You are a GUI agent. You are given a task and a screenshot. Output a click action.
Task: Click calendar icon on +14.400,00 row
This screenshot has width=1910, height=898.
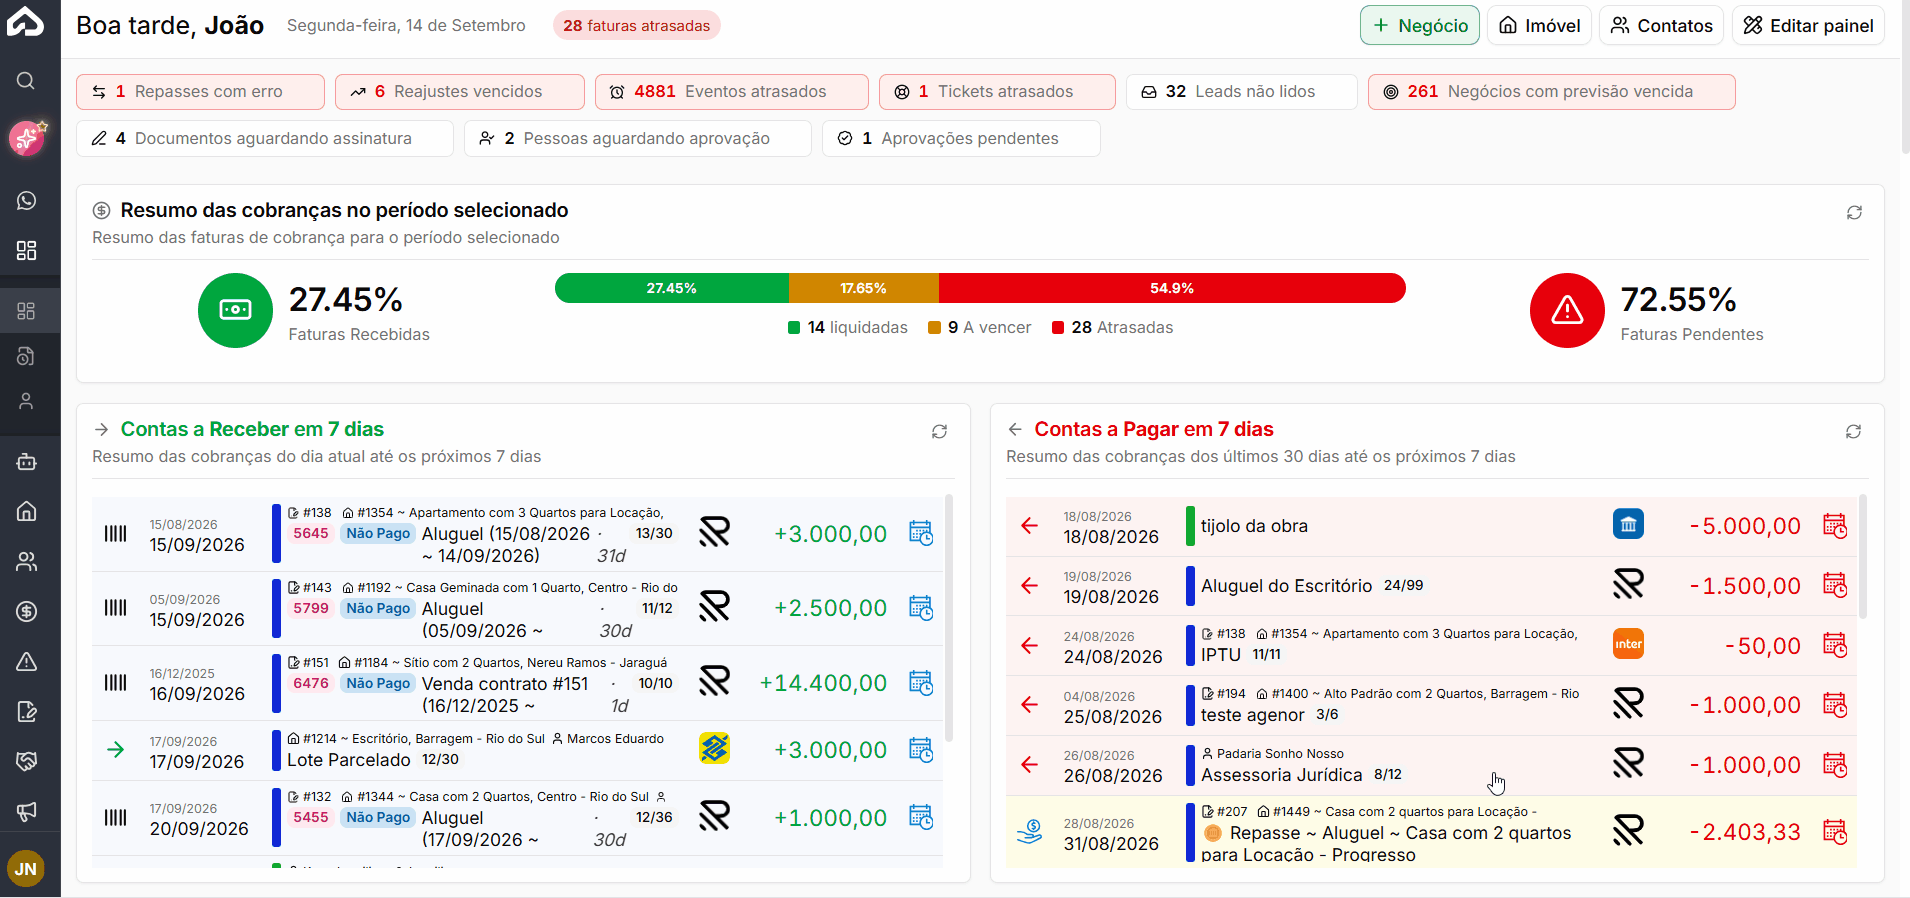click(x=920, y=683)
